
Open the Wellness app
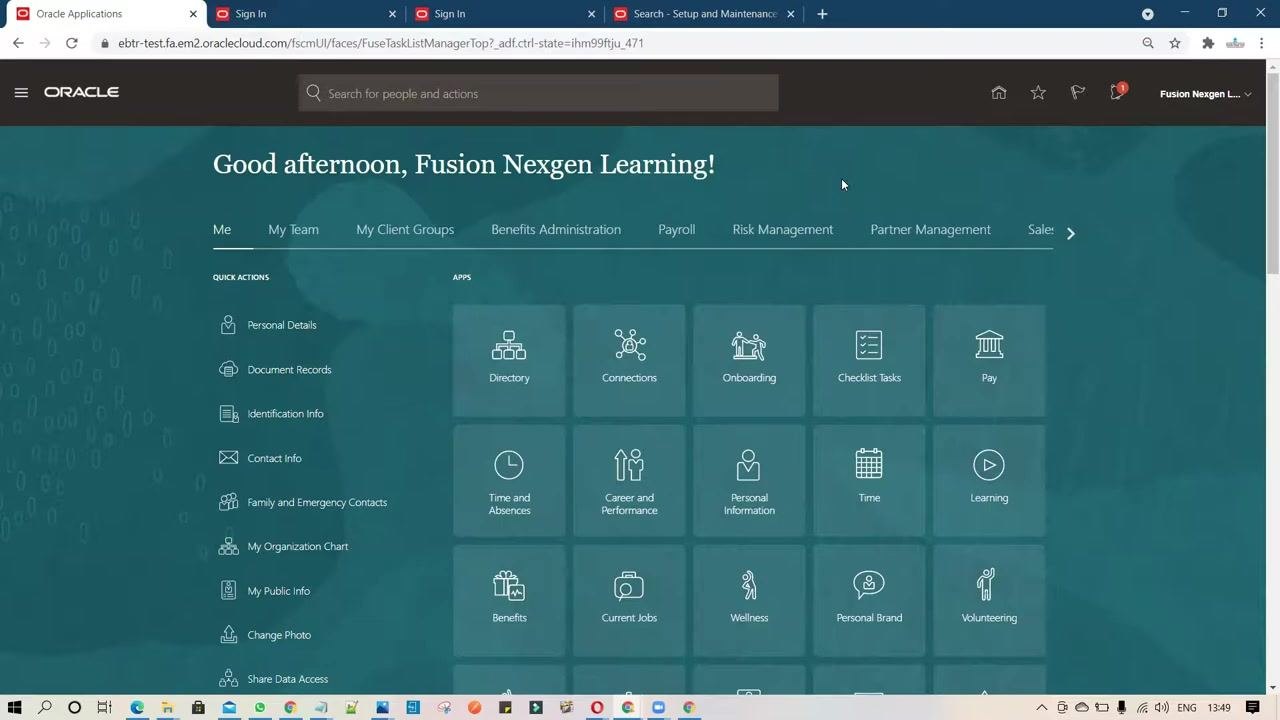point(749,600)
